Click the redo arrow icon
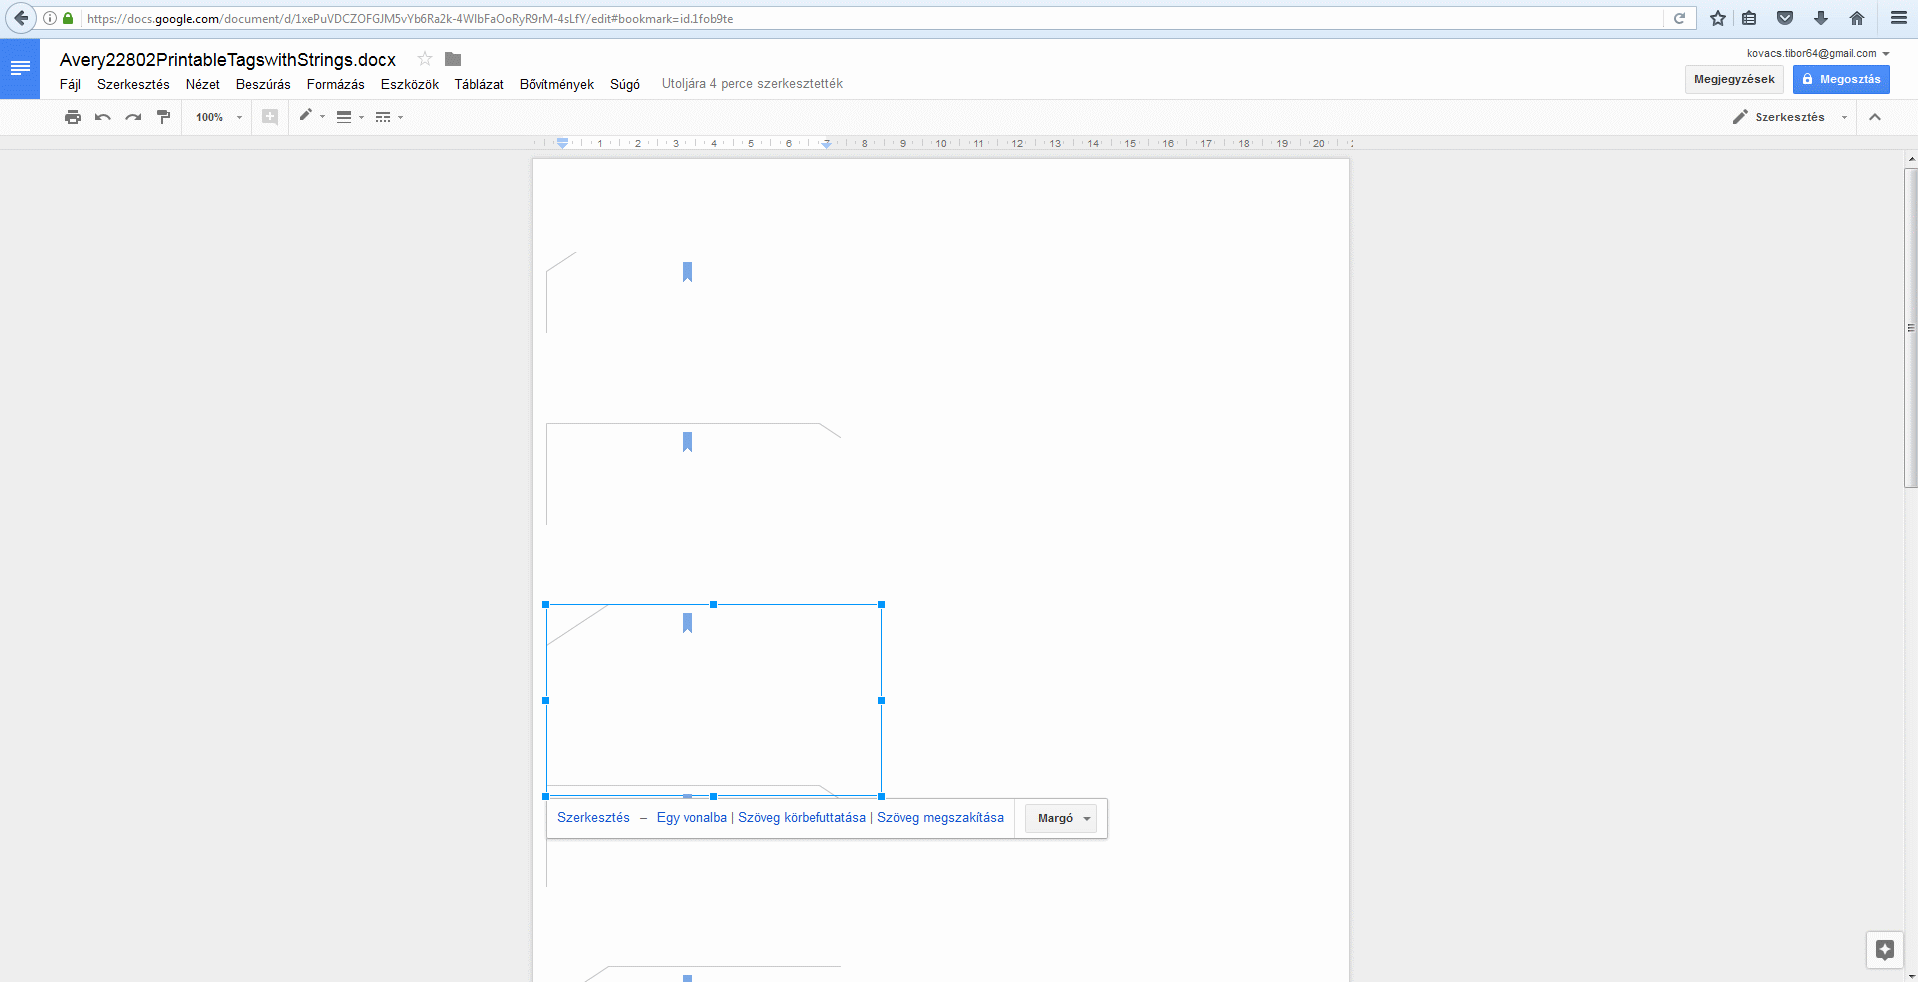Viewport: 1918px width, 982px height. pos(133,117)
